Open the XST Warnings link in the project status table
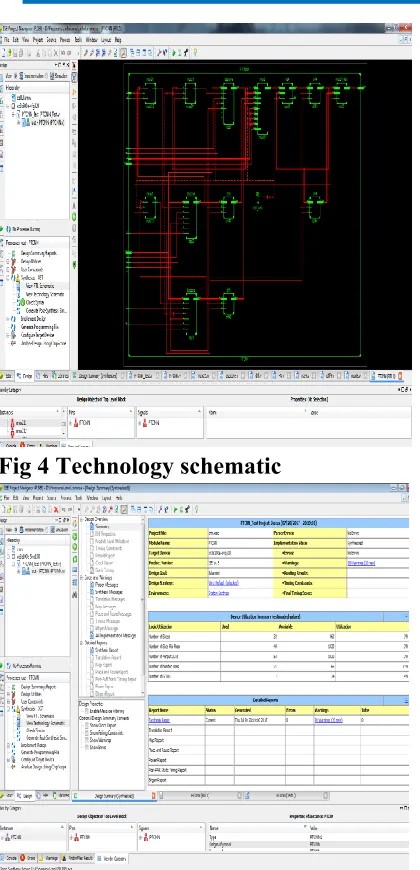 [x=362, y=563]
